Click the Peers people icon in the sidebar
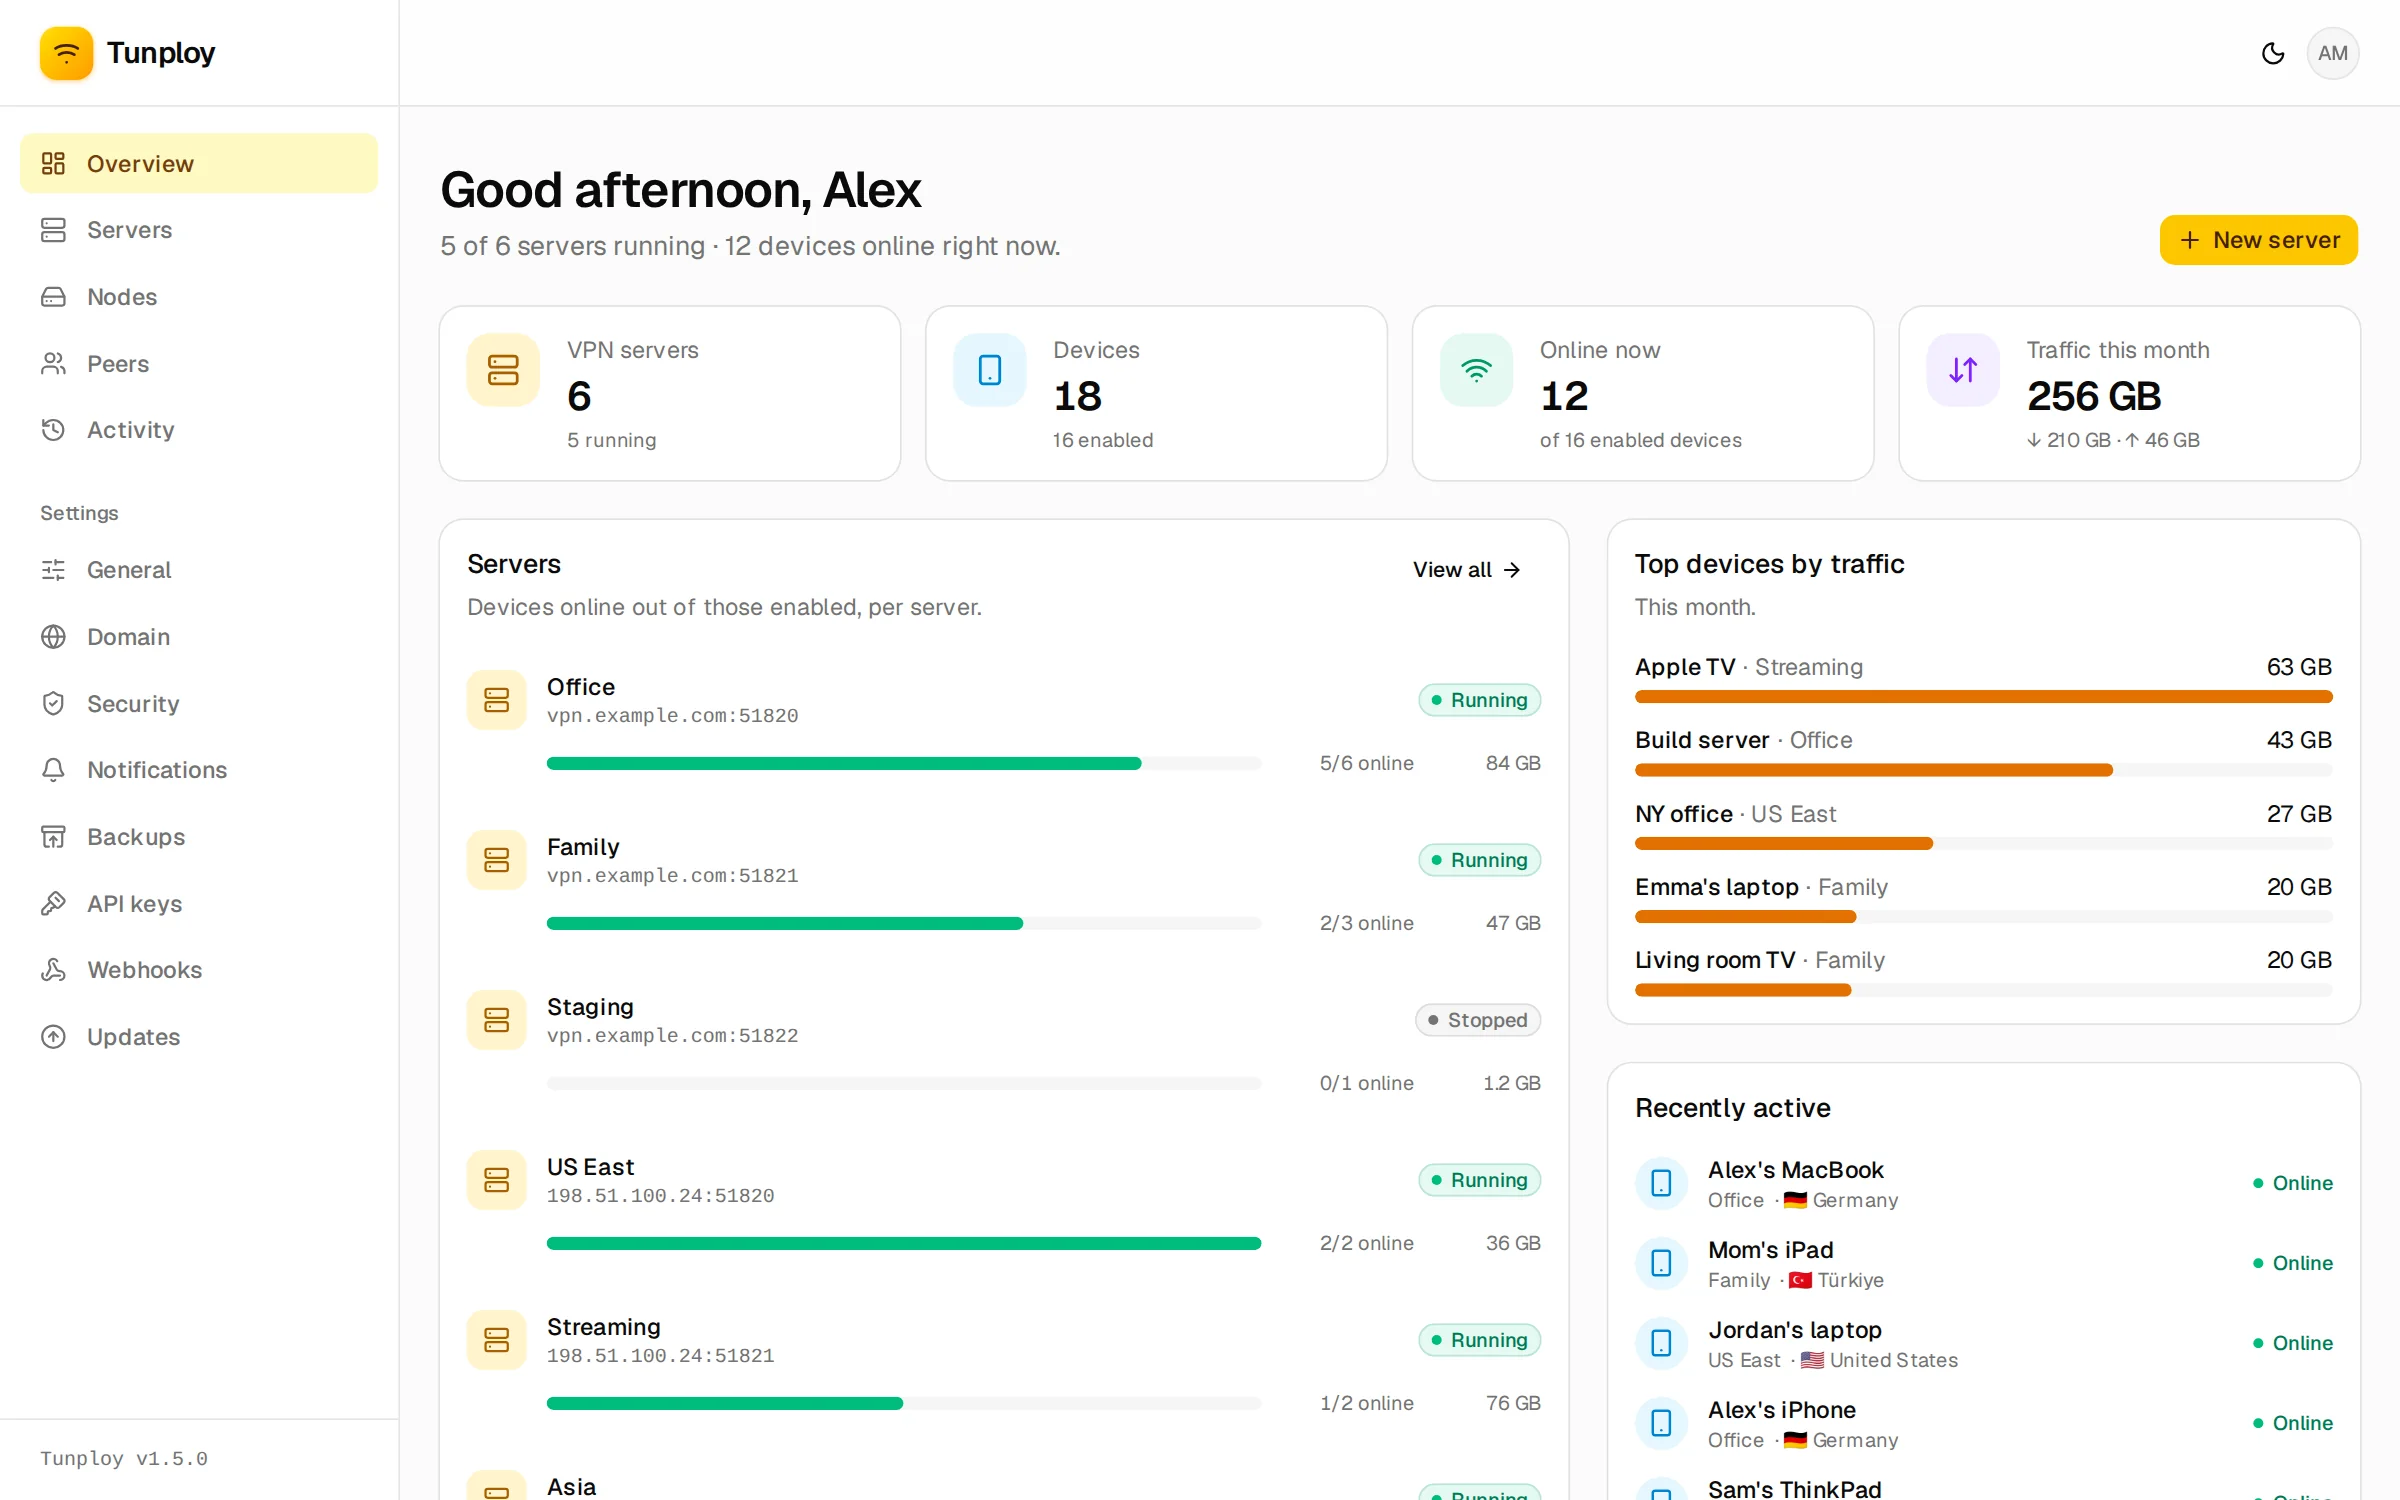This screenshot has width=2400, height=1500. point(53,363)
